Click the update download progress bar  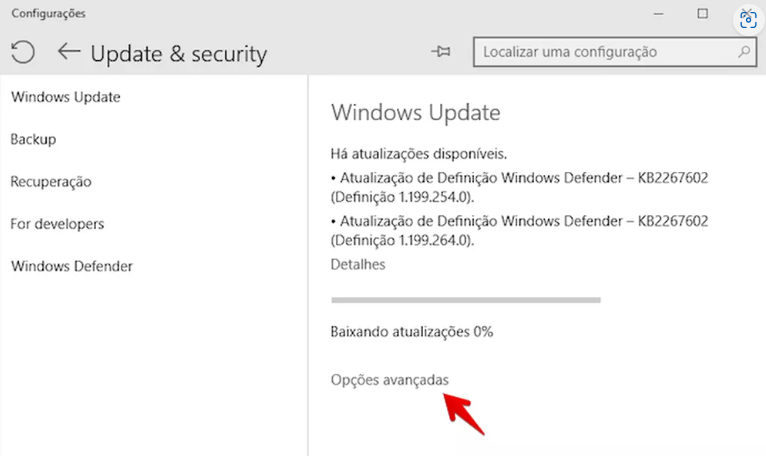(x=466, y=300)
